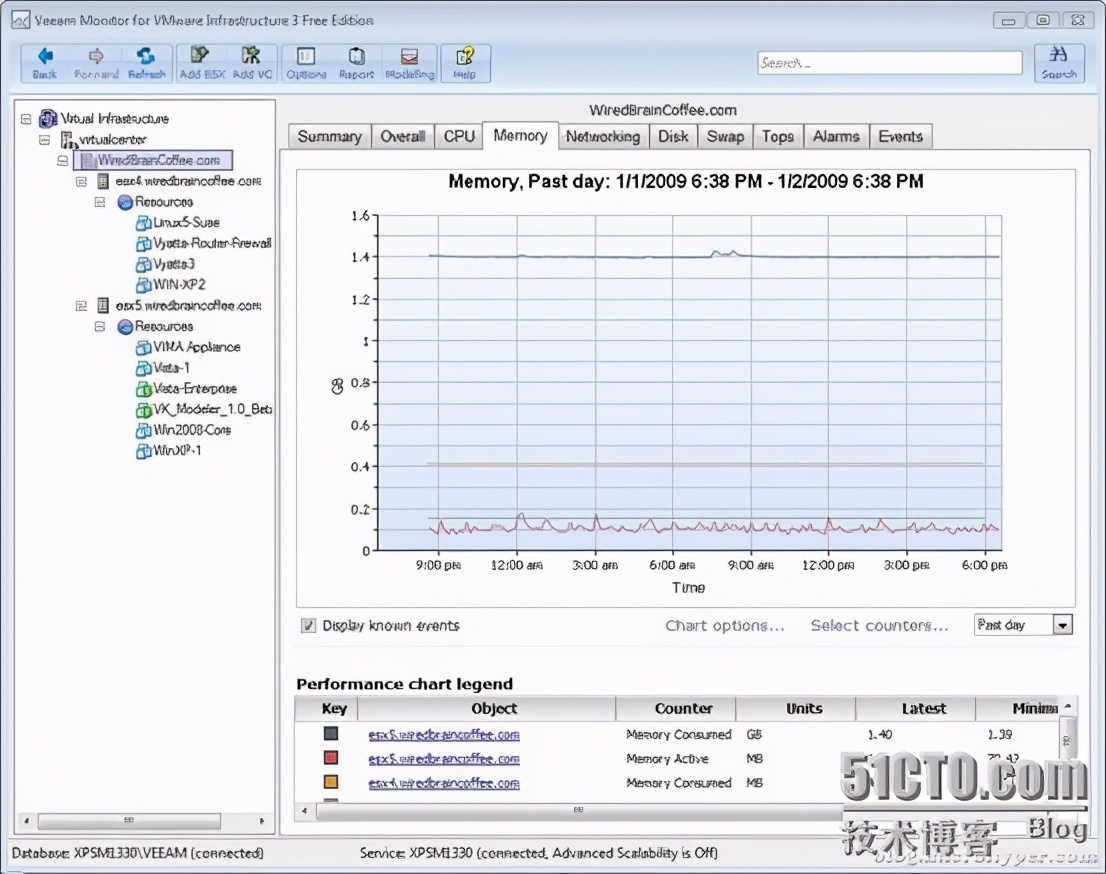Click the VIMA Appliance VM icon
Viewport: 1106px width, 874px height.
143,347
